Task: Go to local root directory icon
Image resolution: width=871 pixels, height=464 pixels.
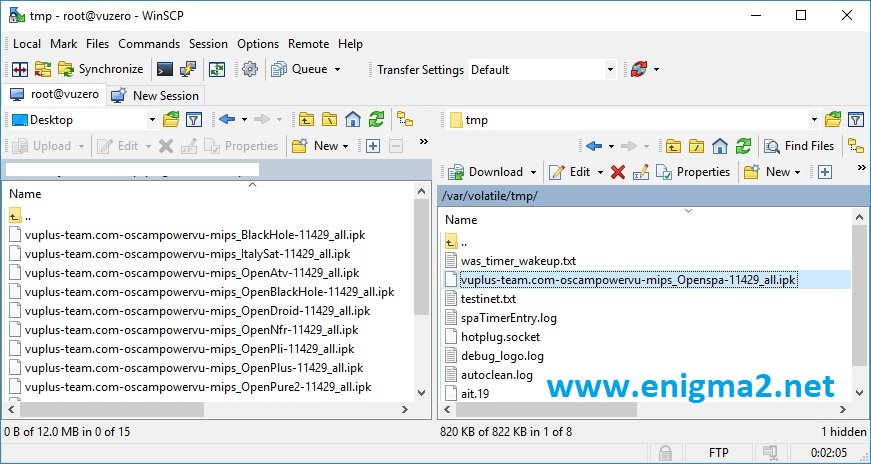Action: (329, 119)
